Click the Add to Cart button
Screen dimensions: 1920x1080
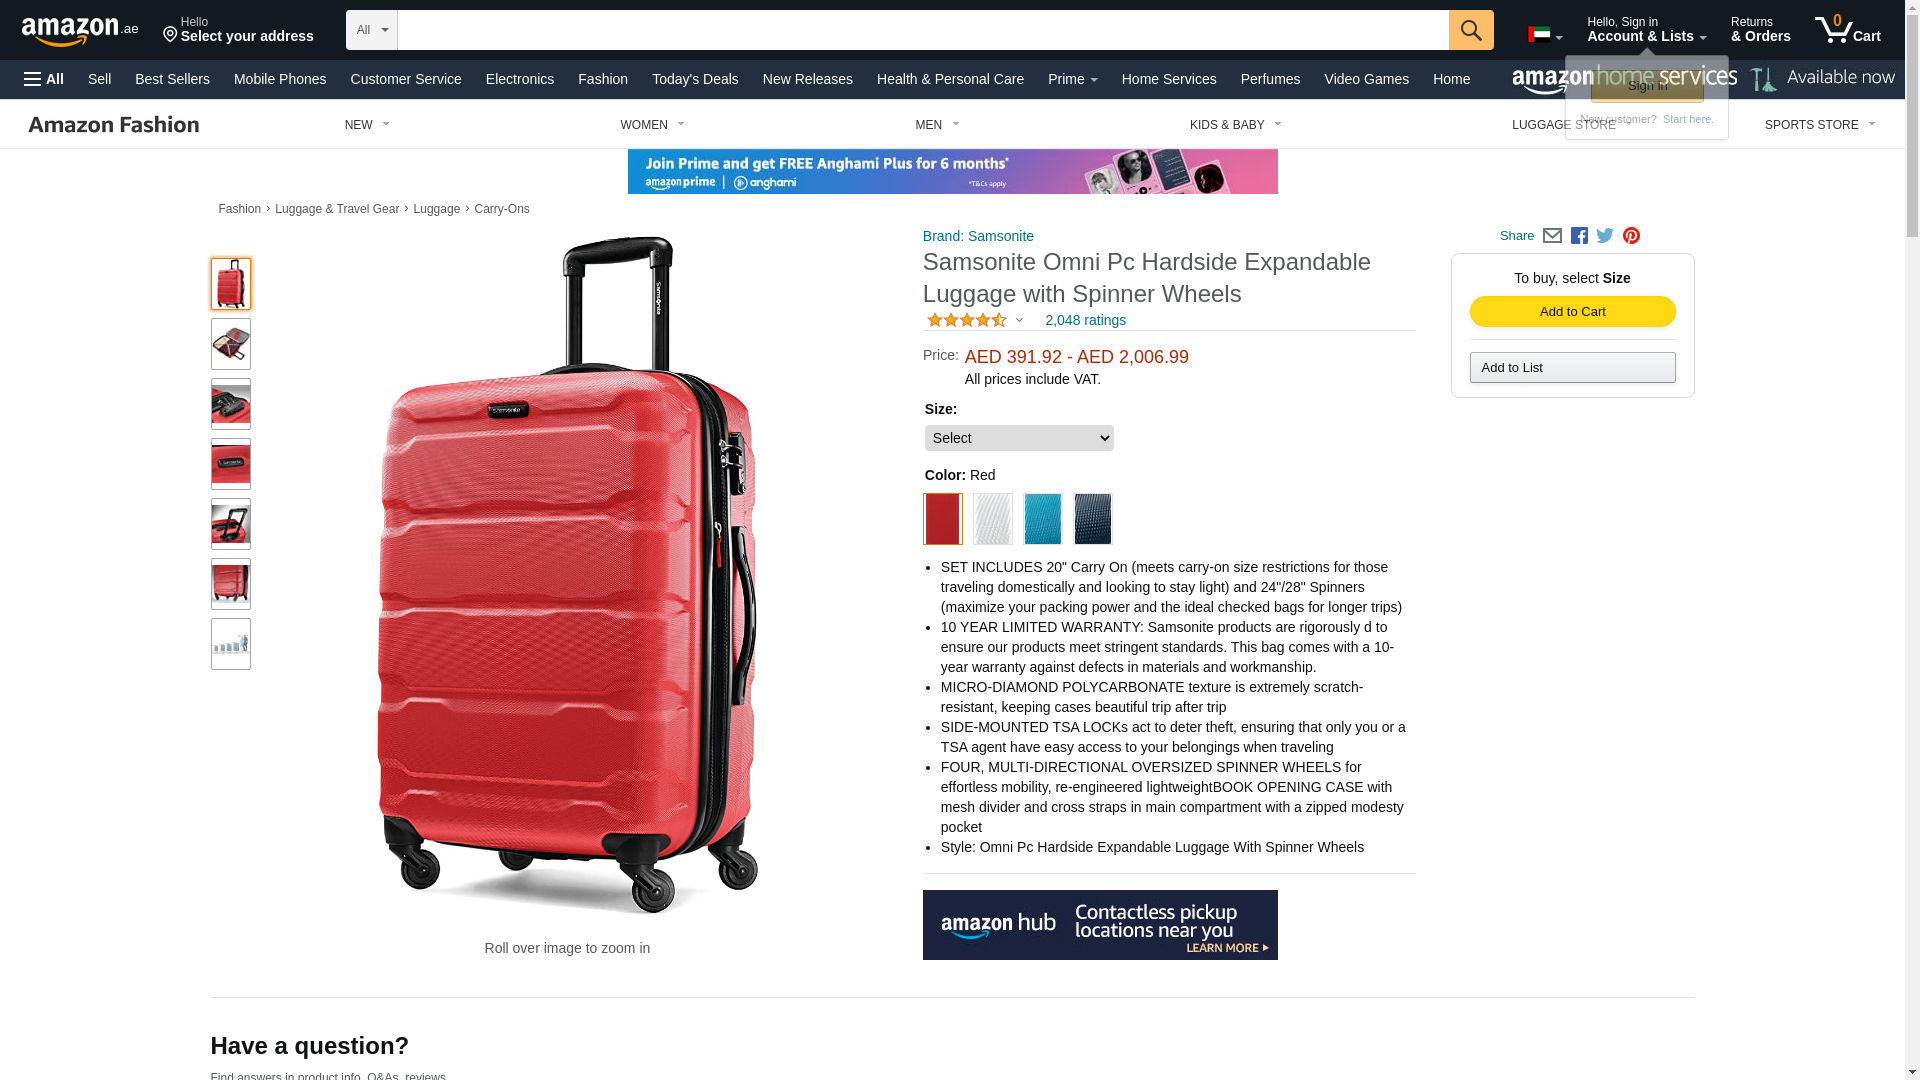pos(1572,312)
